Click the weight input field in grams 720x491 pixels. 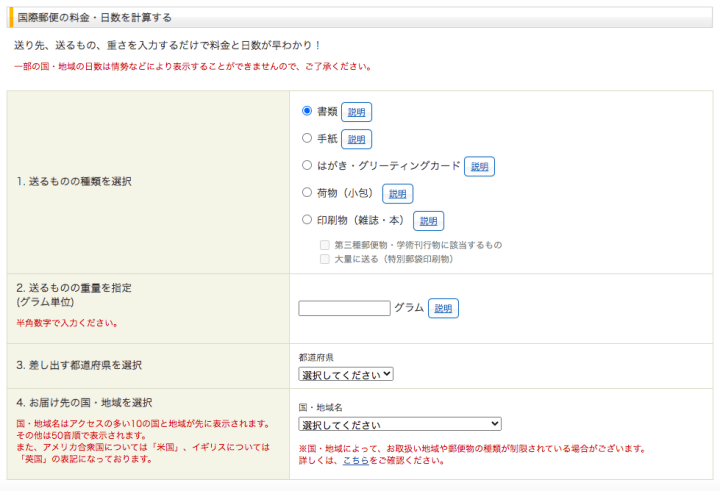point(344,308)
